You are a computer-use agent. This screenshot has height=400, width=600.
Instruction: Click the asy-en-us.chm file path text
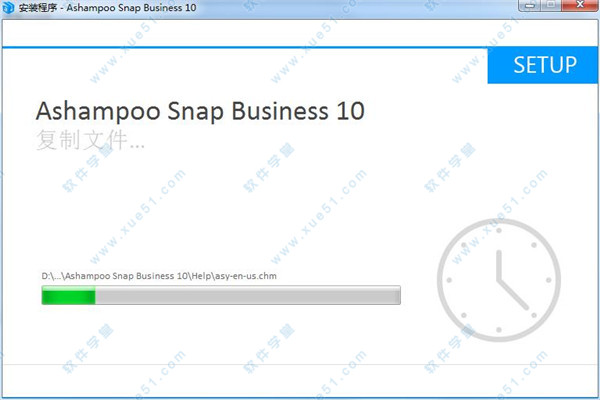pos(159,276)
